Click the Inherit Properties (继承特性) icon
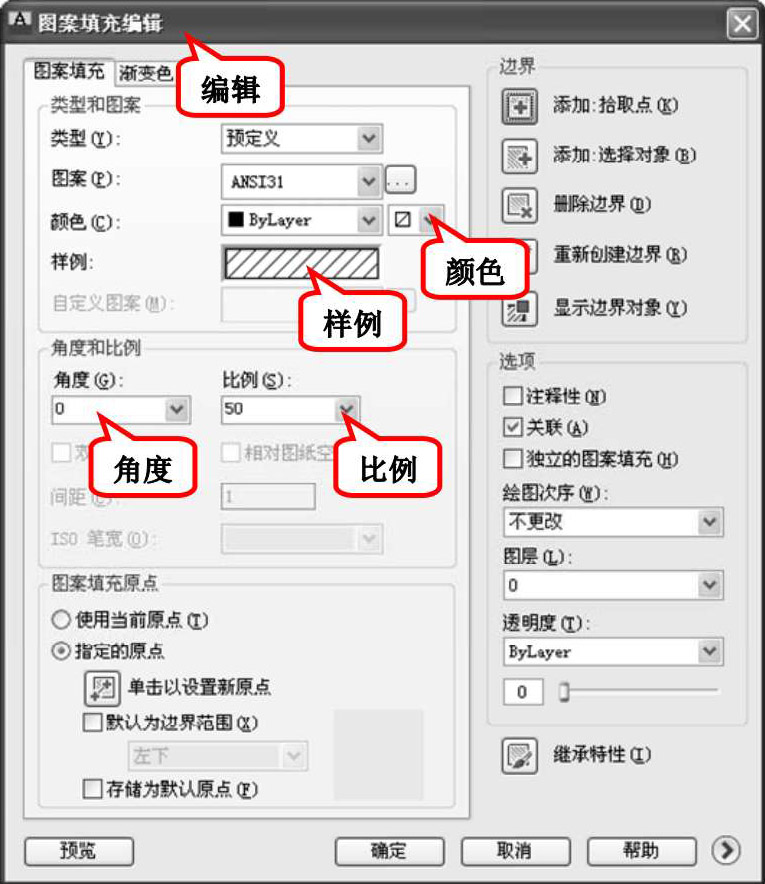765x884 pixels. [x=519, y=755]
